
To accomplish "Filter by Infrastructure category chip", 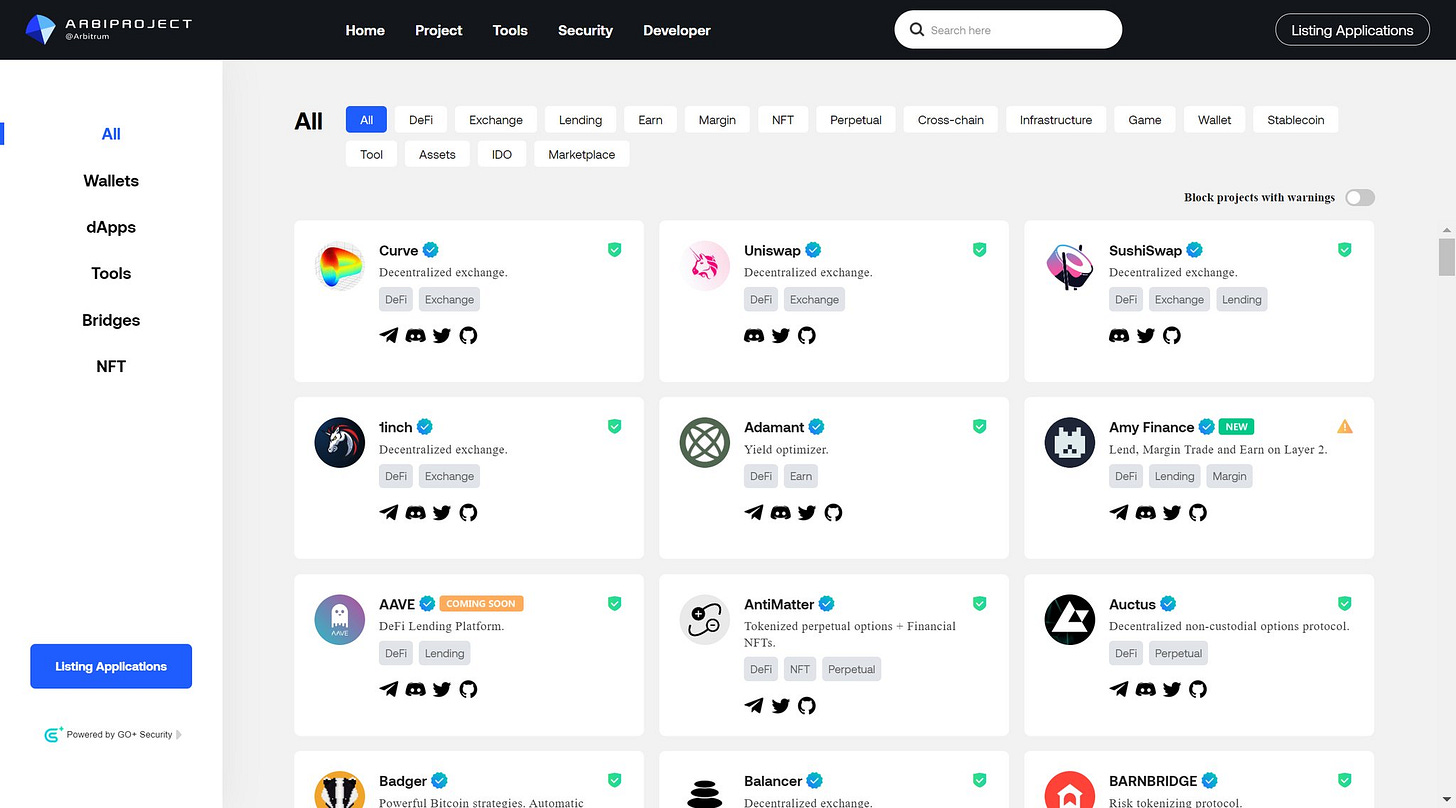I will pos(1056,120).
